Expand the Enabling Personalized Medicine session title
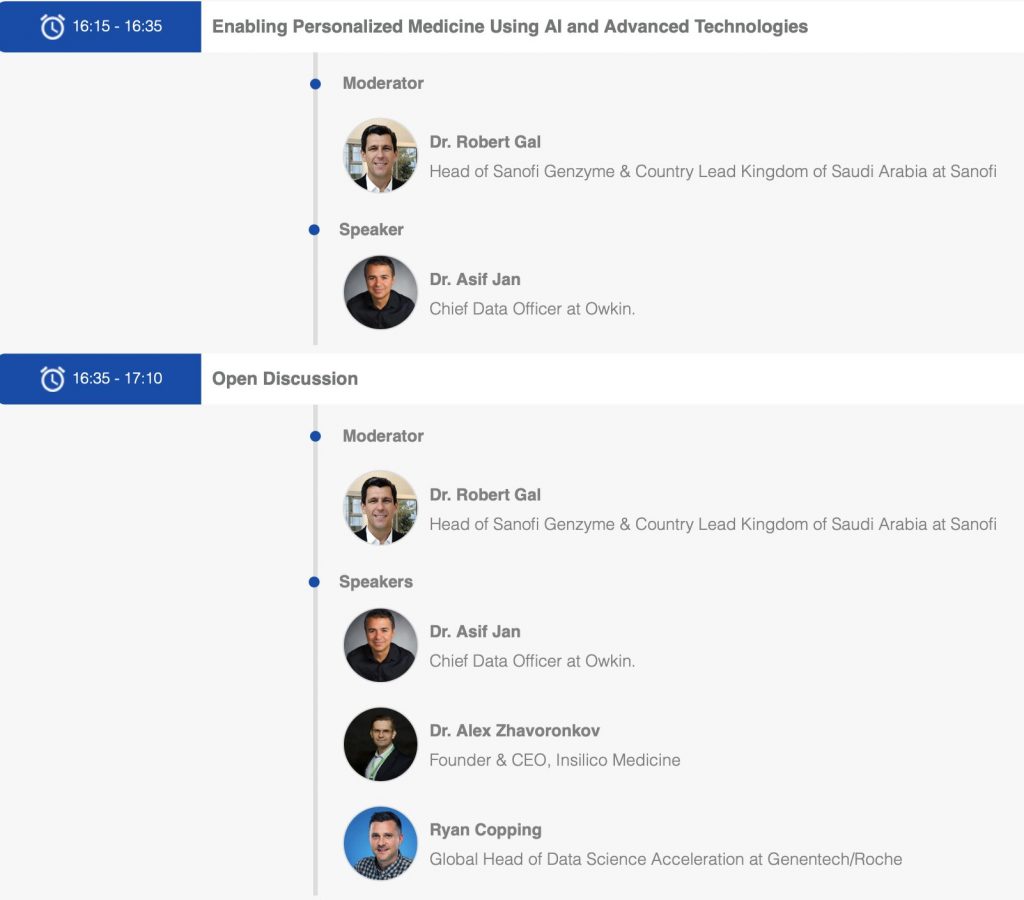The height and width of the screenshot is (900, 1024). pyautogui.click(x=510, y=27)
